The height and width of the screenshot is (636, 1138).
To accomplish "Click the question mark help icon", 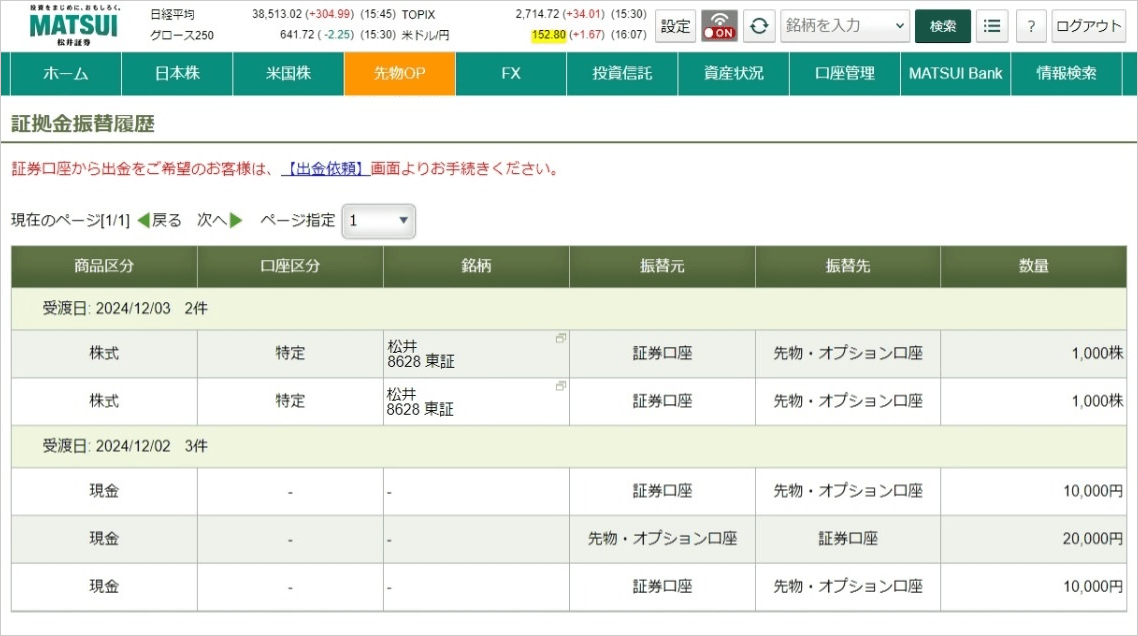I will pos(1031,27).
